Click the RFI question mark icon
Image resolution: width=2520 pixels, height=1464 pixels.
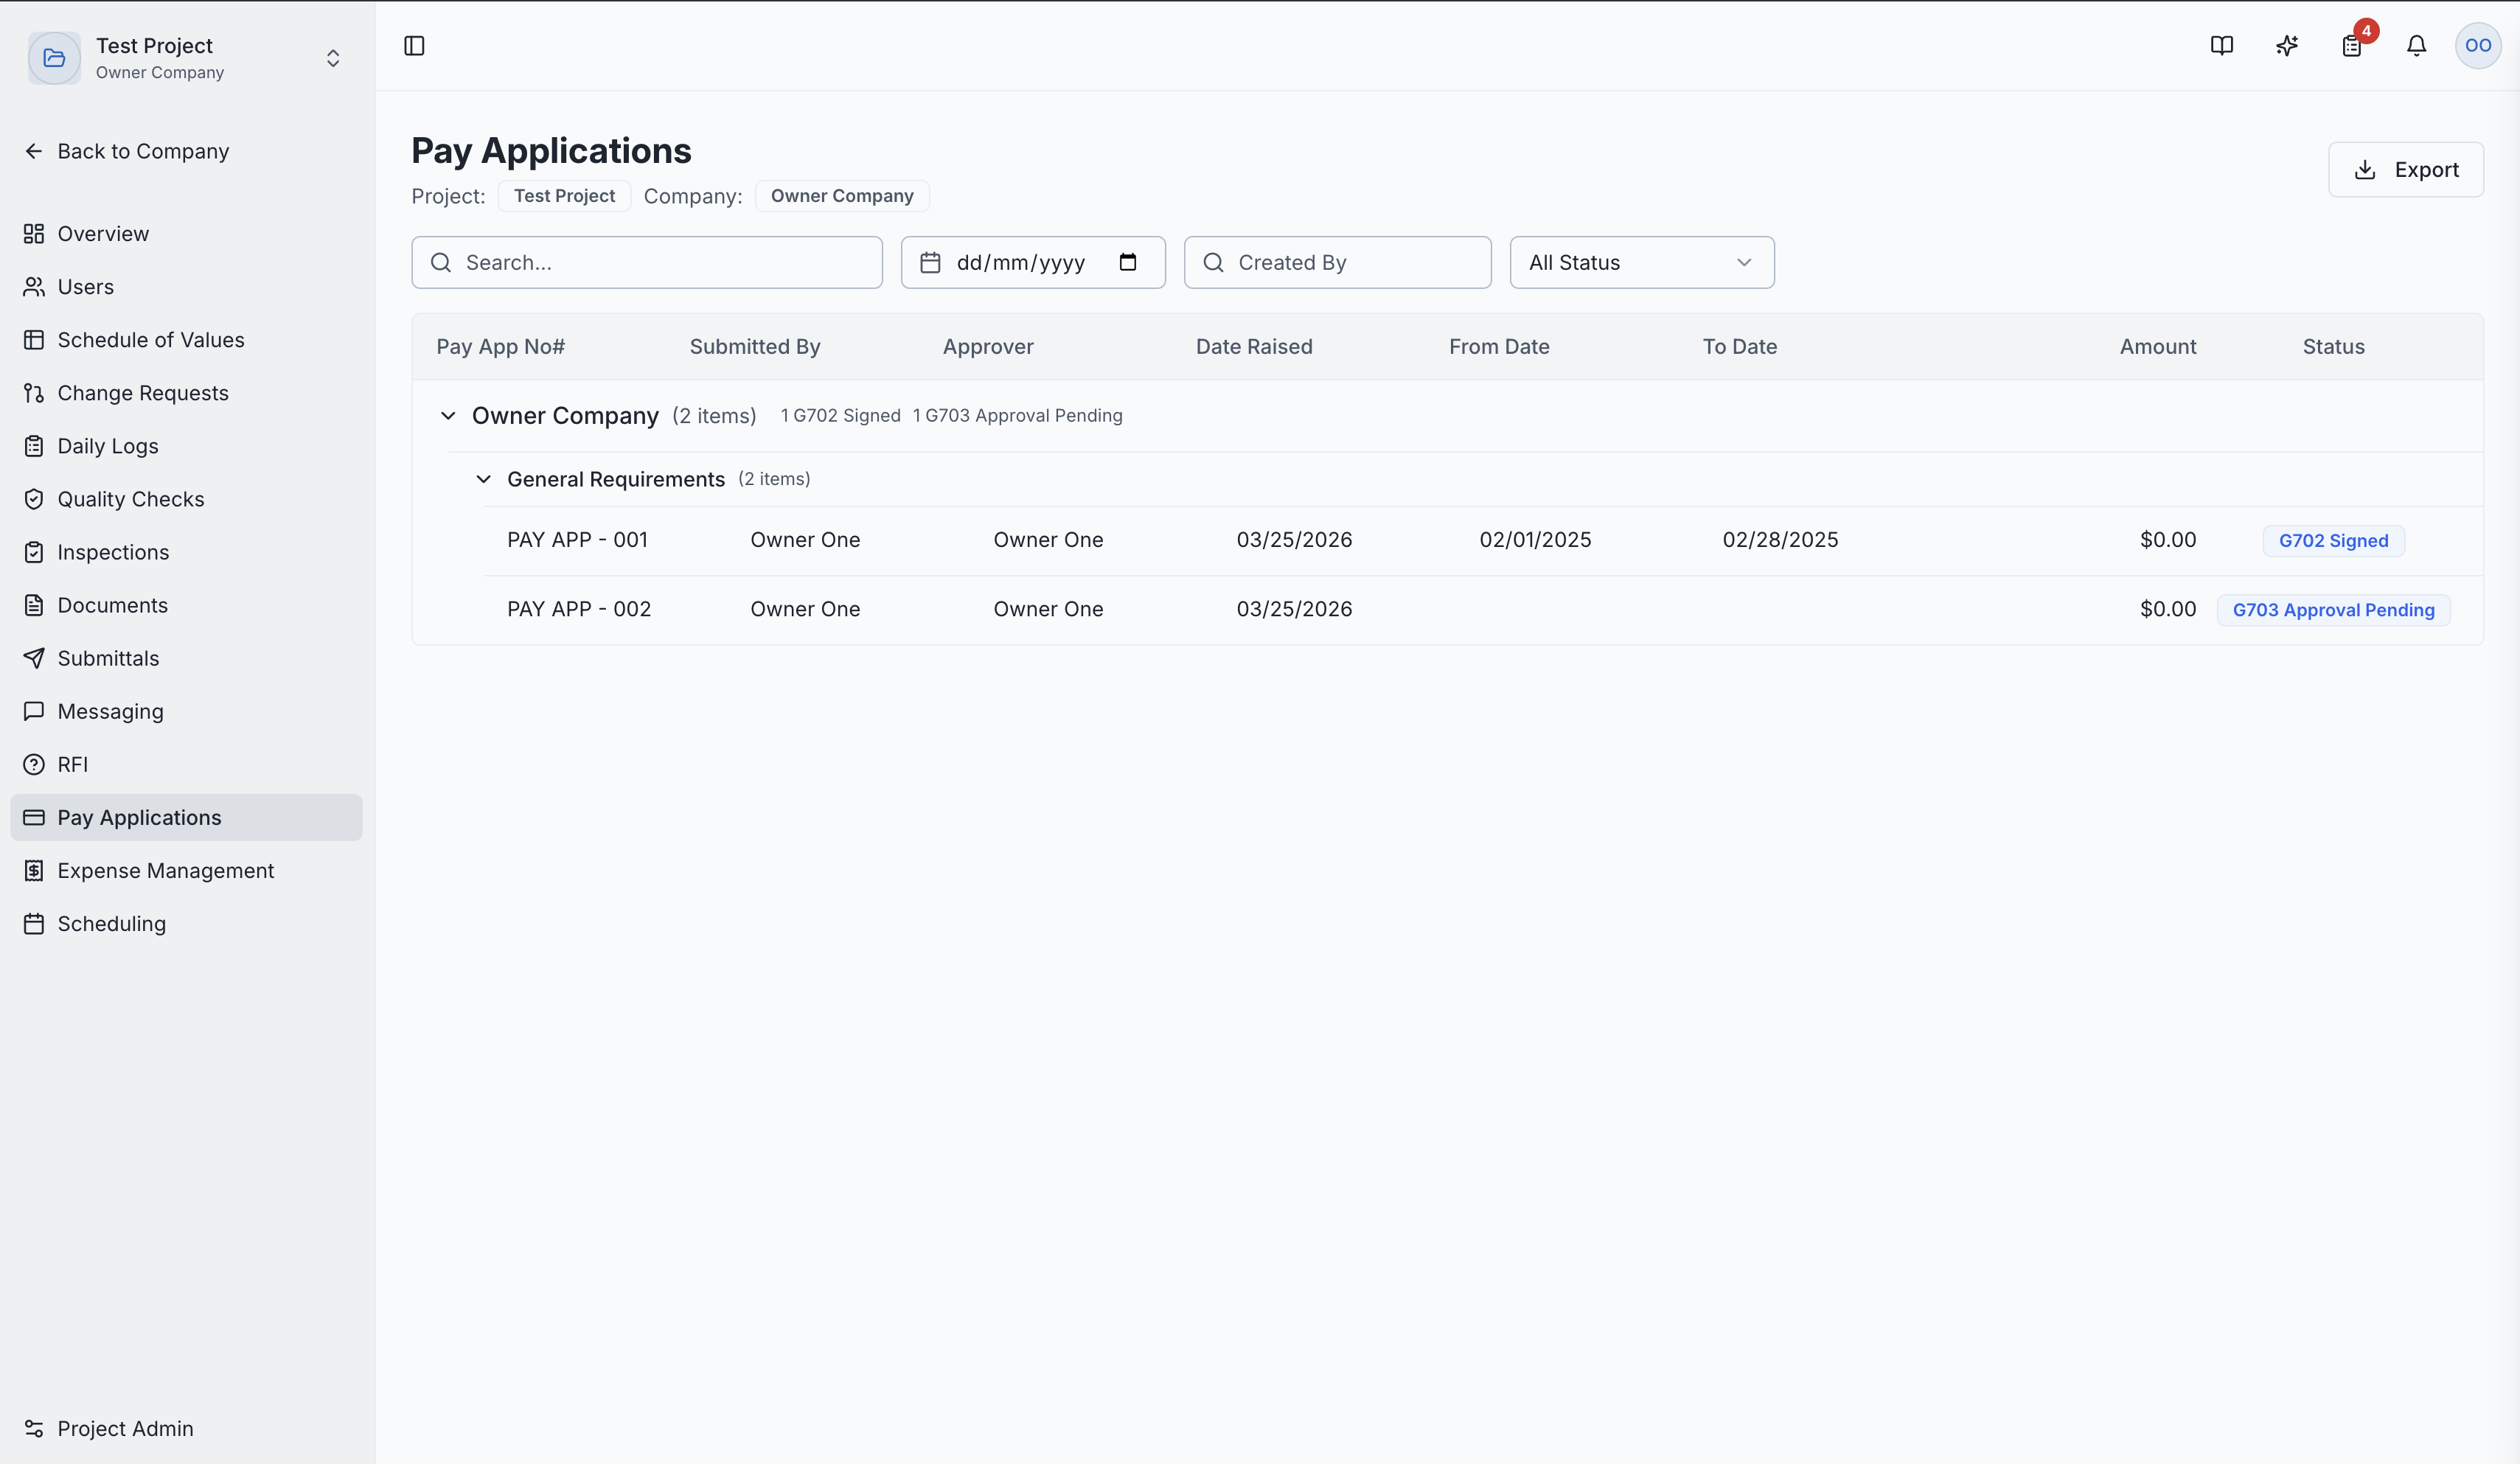34,764
